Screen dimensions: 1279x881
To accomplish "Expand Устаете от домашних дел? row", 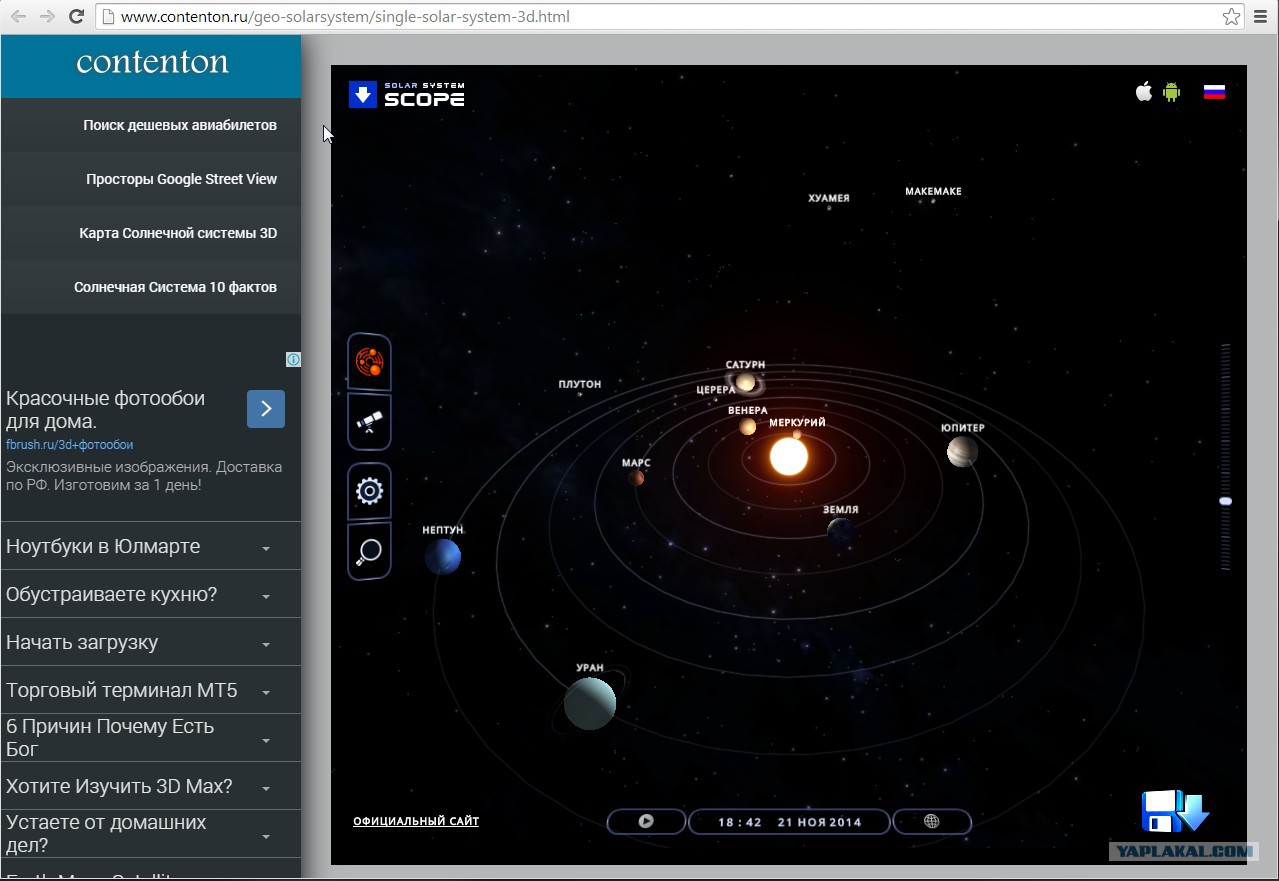I will (x=151, y=834).
